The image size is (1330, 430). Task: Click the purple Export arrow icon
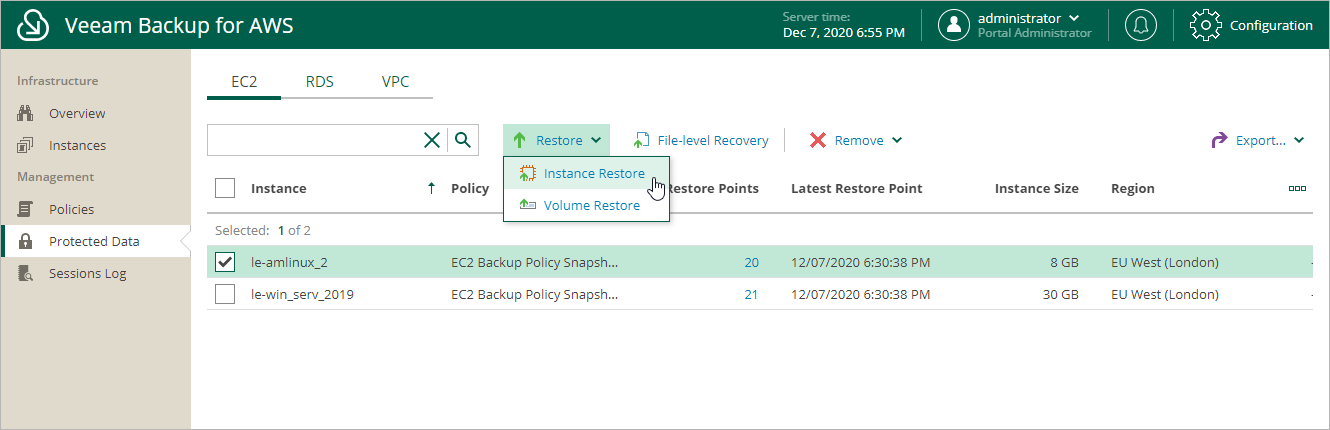point(1218,140)
